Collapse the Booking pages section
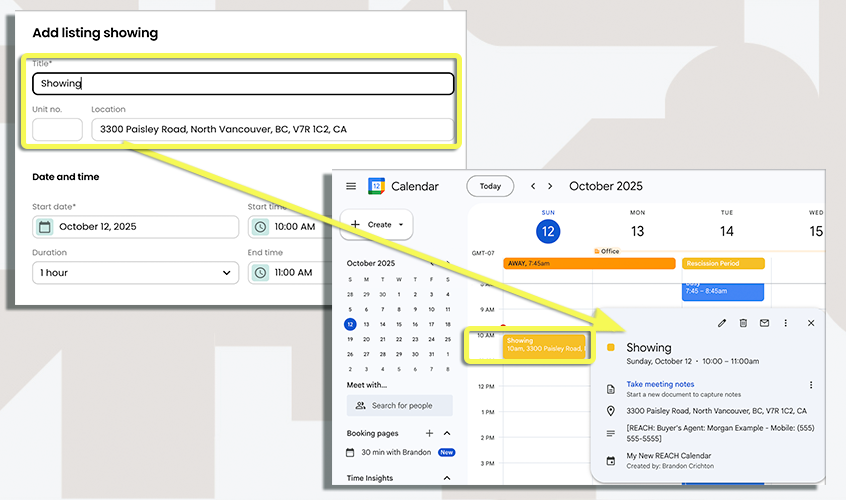Screen dimensions: 846x500 [446, 433]
